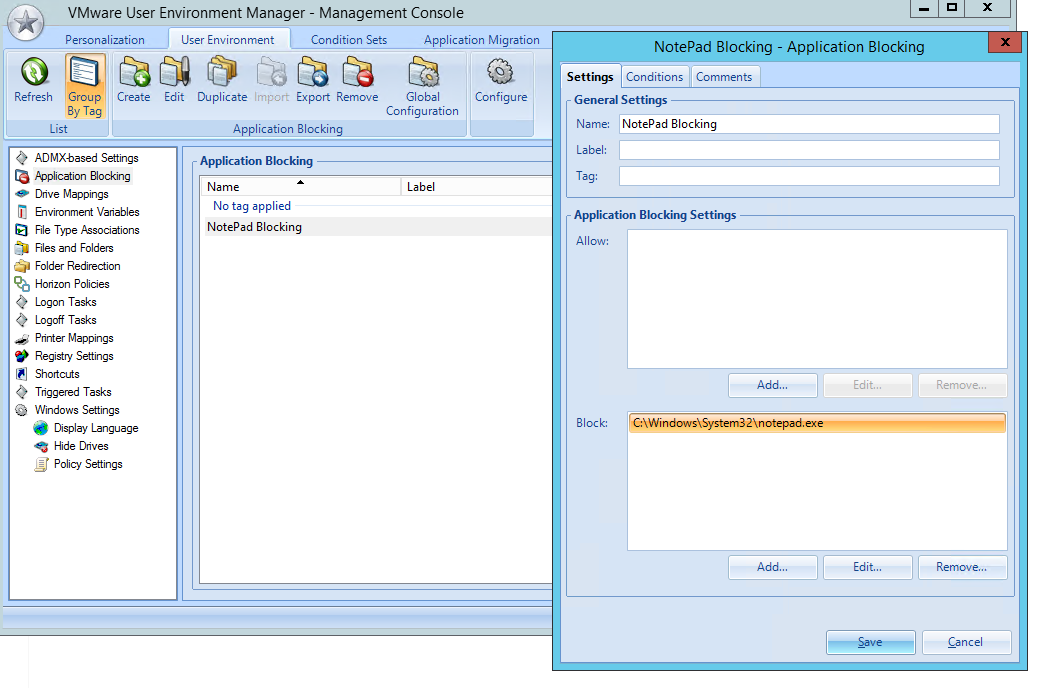
Task: Select the NotePad Blocking row in the list
Action: pos(376,227)
